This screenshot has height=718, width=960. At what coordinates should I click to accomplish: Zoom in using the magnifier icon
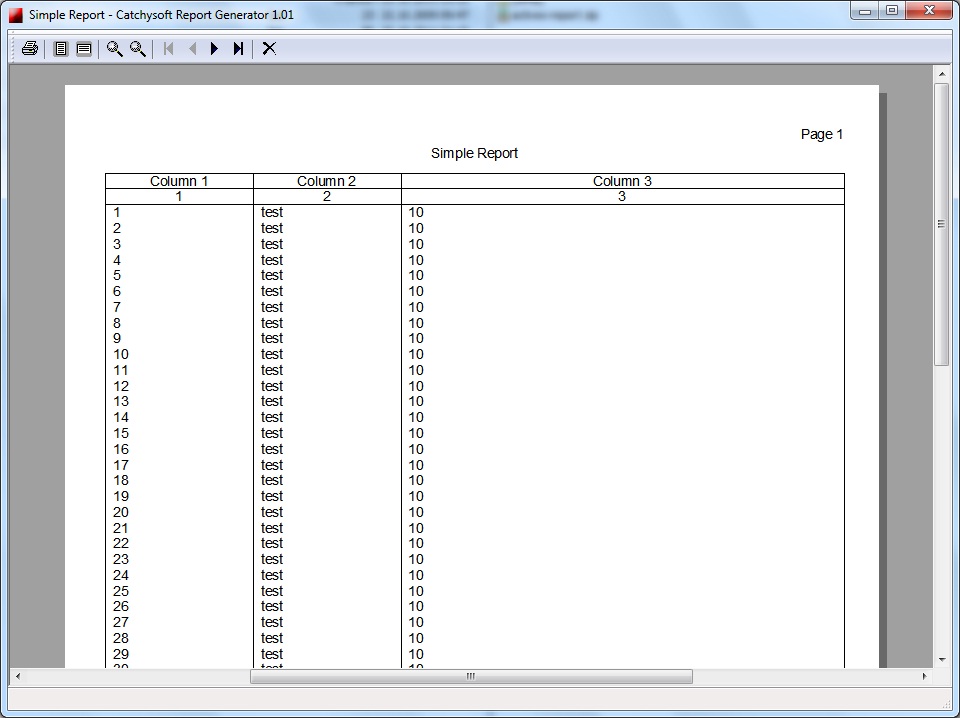[114, 48]
